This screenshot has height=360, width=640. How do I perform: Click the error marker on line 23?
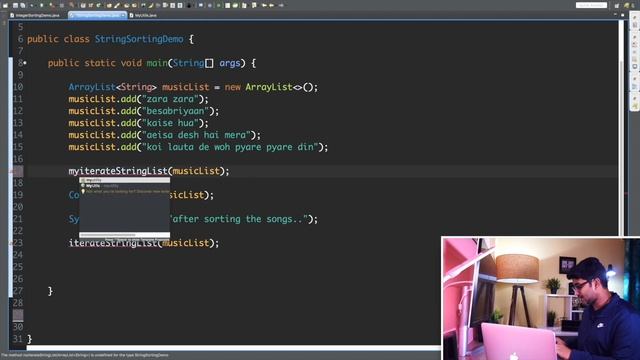(x=11, y=243)
